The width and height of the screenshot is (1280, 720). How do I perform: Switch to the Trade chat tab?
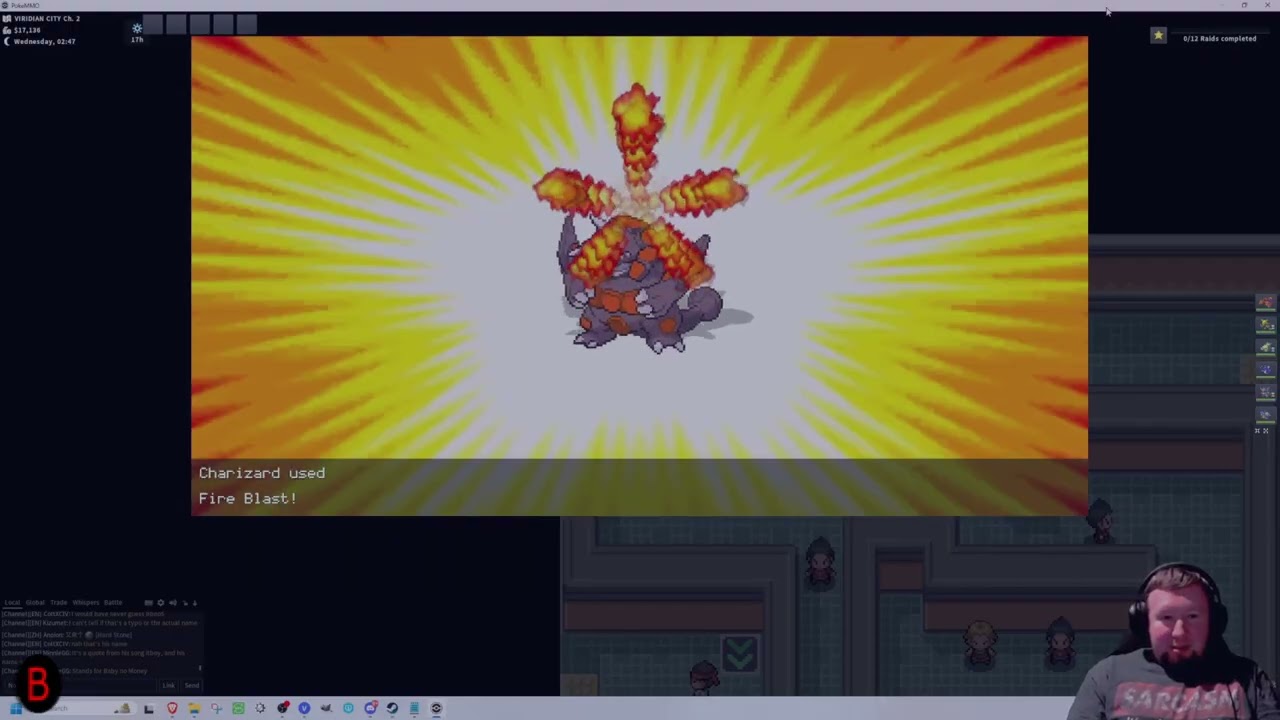tap(59, 602)
